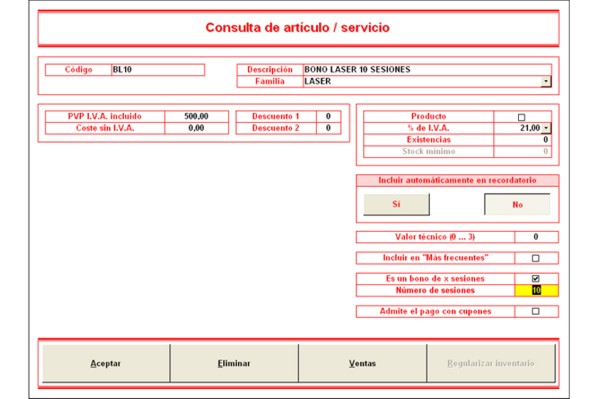Viewport: 598px width, 399px height.
Task: Click the Descuento 1 value field
Action: pyautogui.click(x=328, y=116)
